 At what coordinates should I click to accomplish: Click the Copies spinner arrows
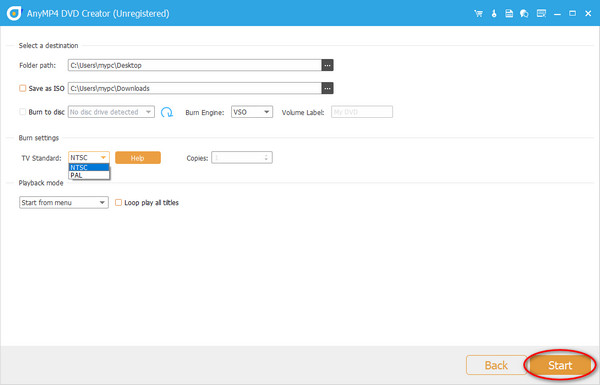pyautogui.click(x=266, y=157)
